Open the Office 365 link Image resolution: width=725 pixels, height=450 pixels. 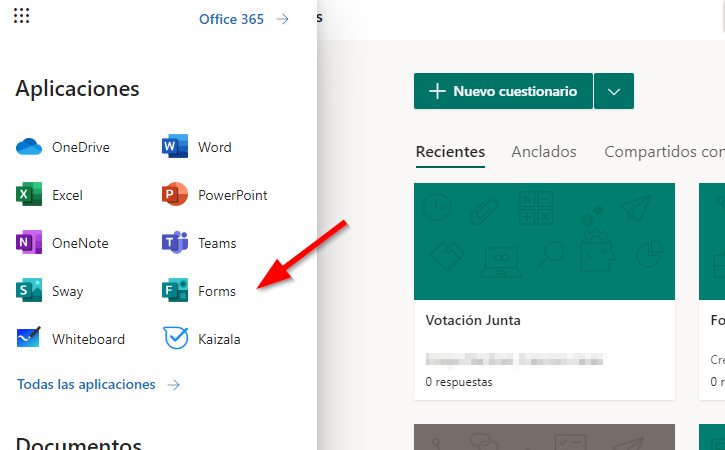click(231, 19)
